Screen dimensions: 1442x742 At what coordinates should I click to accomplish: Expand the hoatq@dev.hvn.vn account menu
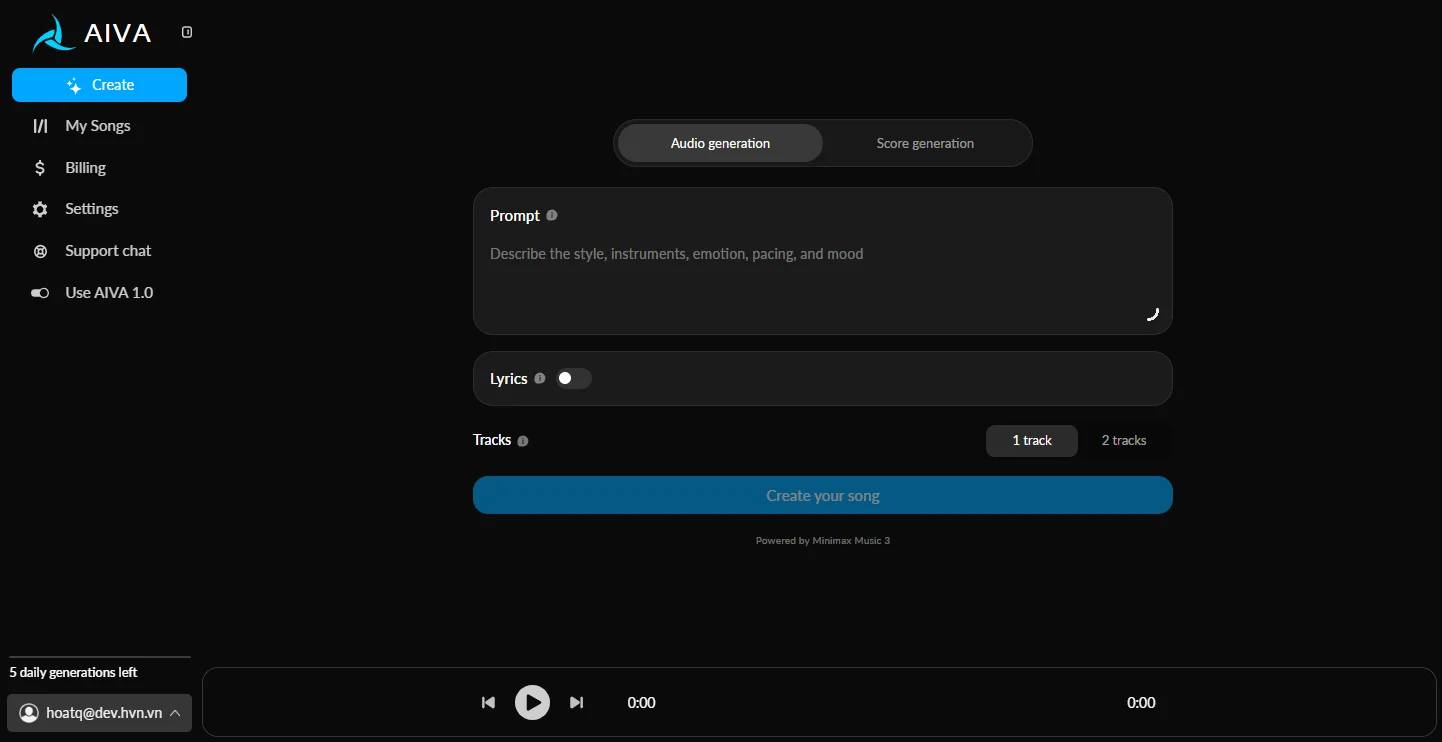pyautogui.click(x=99, y=713)
